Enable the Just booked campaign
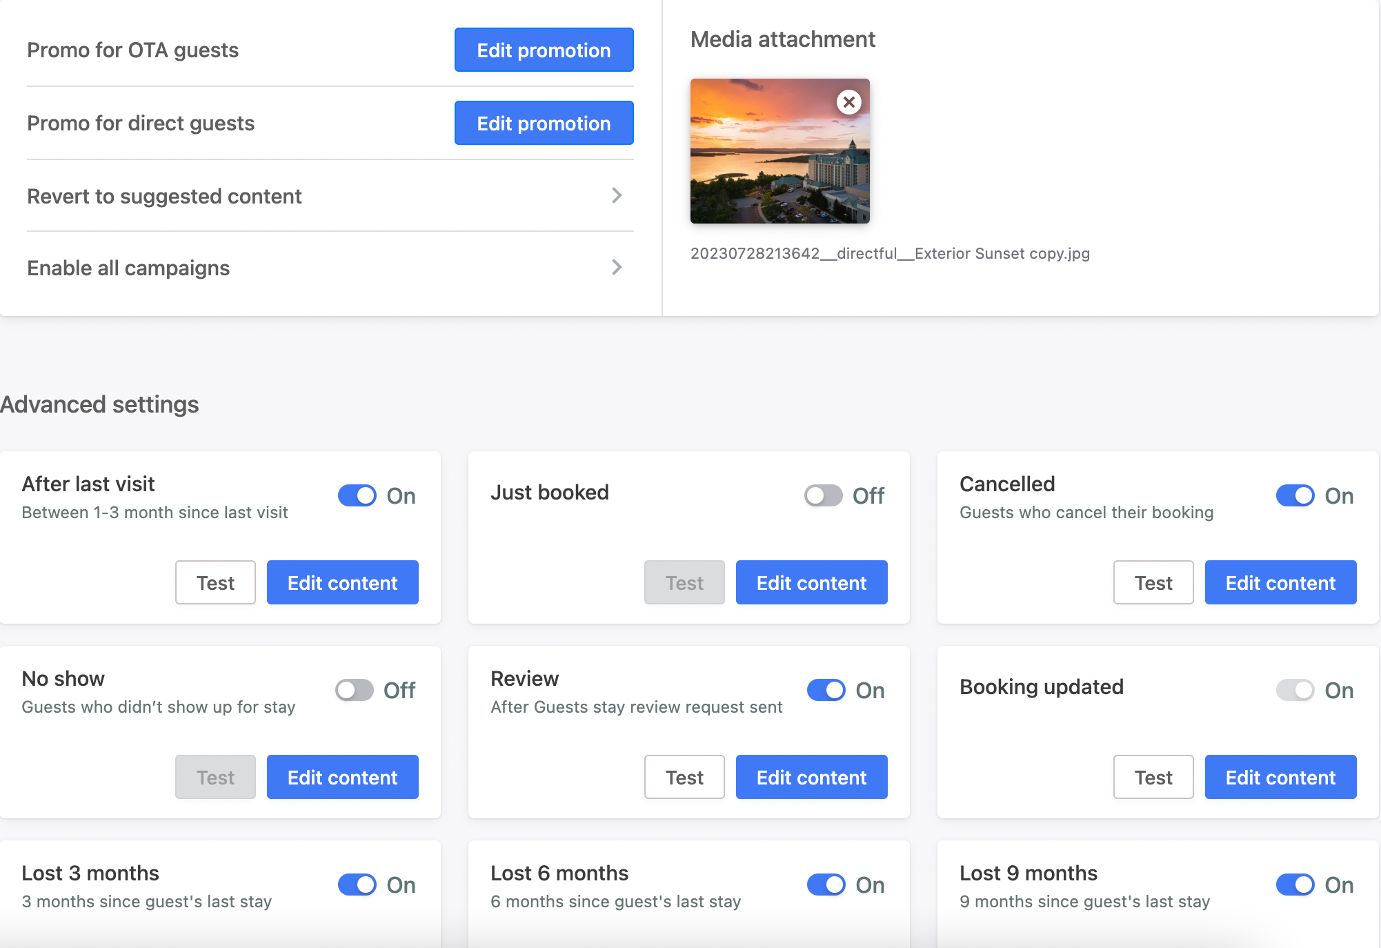1381x948 pixels. 823,496
